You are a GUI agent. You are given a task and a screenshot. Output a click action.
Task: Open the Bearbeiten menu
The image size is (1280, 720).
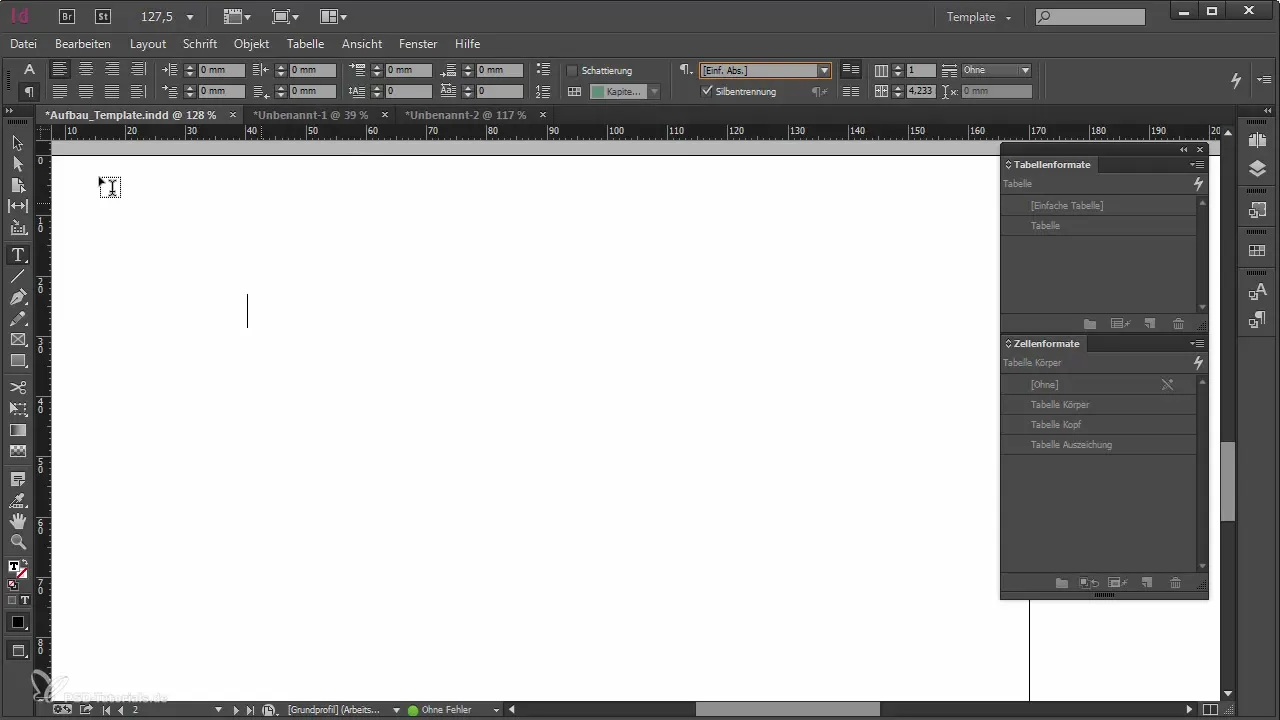[83, 44]
